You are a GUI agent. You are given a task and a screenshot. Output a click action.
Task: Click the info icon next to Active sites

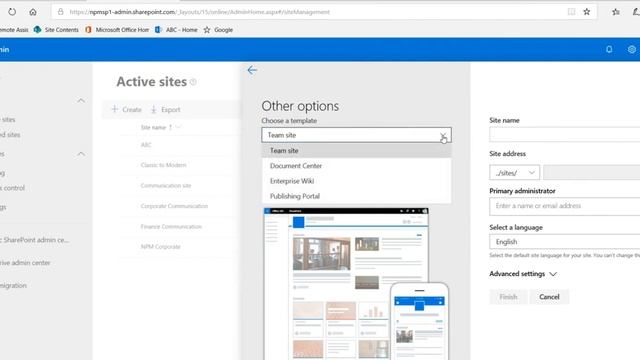[x=193, y=82]
